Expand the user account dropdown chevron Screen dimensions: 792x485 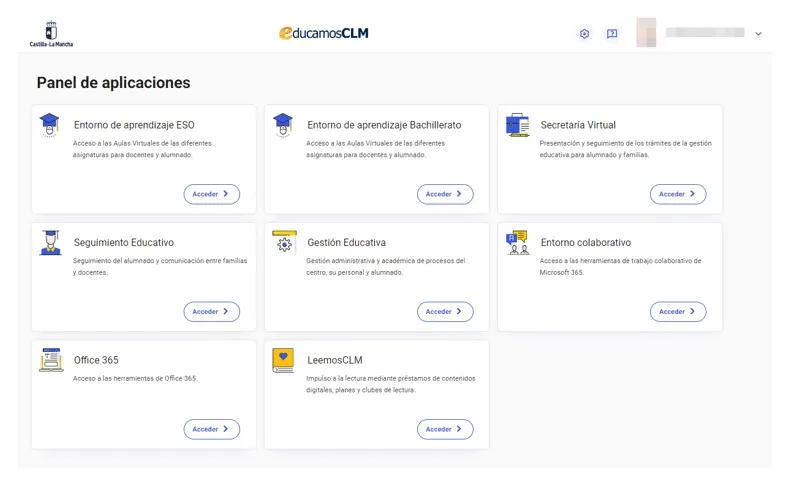(x=758, y=34)
